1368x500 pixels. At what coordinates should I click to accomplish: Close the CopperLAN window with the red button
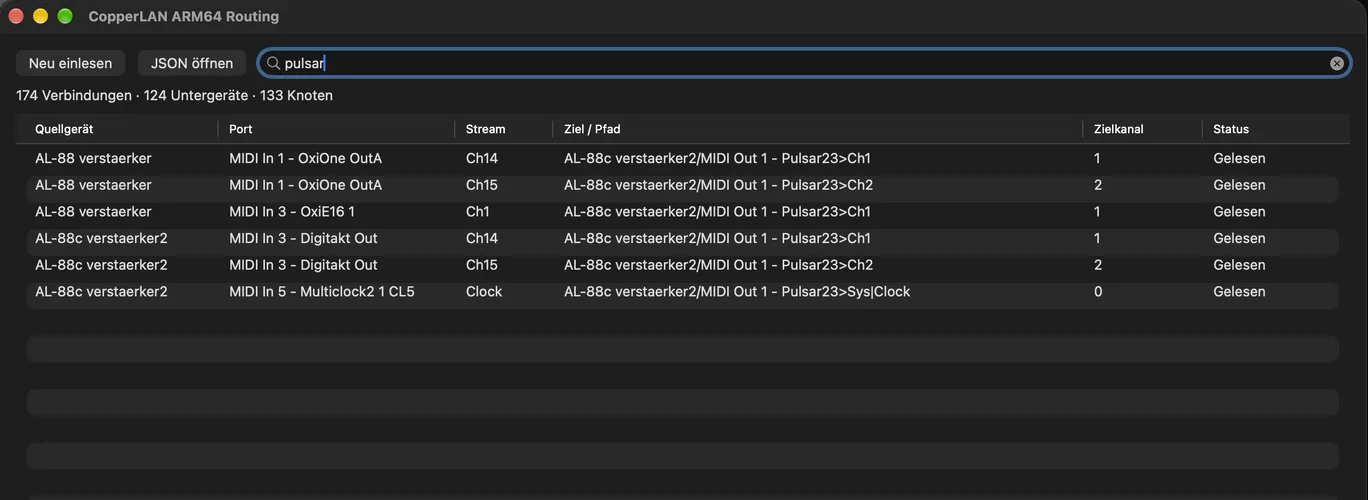point(16,16)
